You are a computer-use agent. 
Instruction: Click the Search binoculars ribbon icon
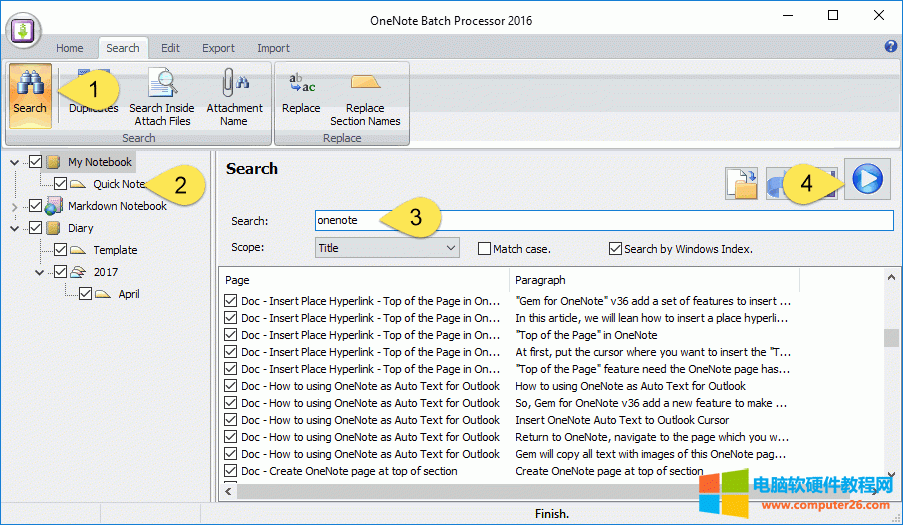[30, 94]
